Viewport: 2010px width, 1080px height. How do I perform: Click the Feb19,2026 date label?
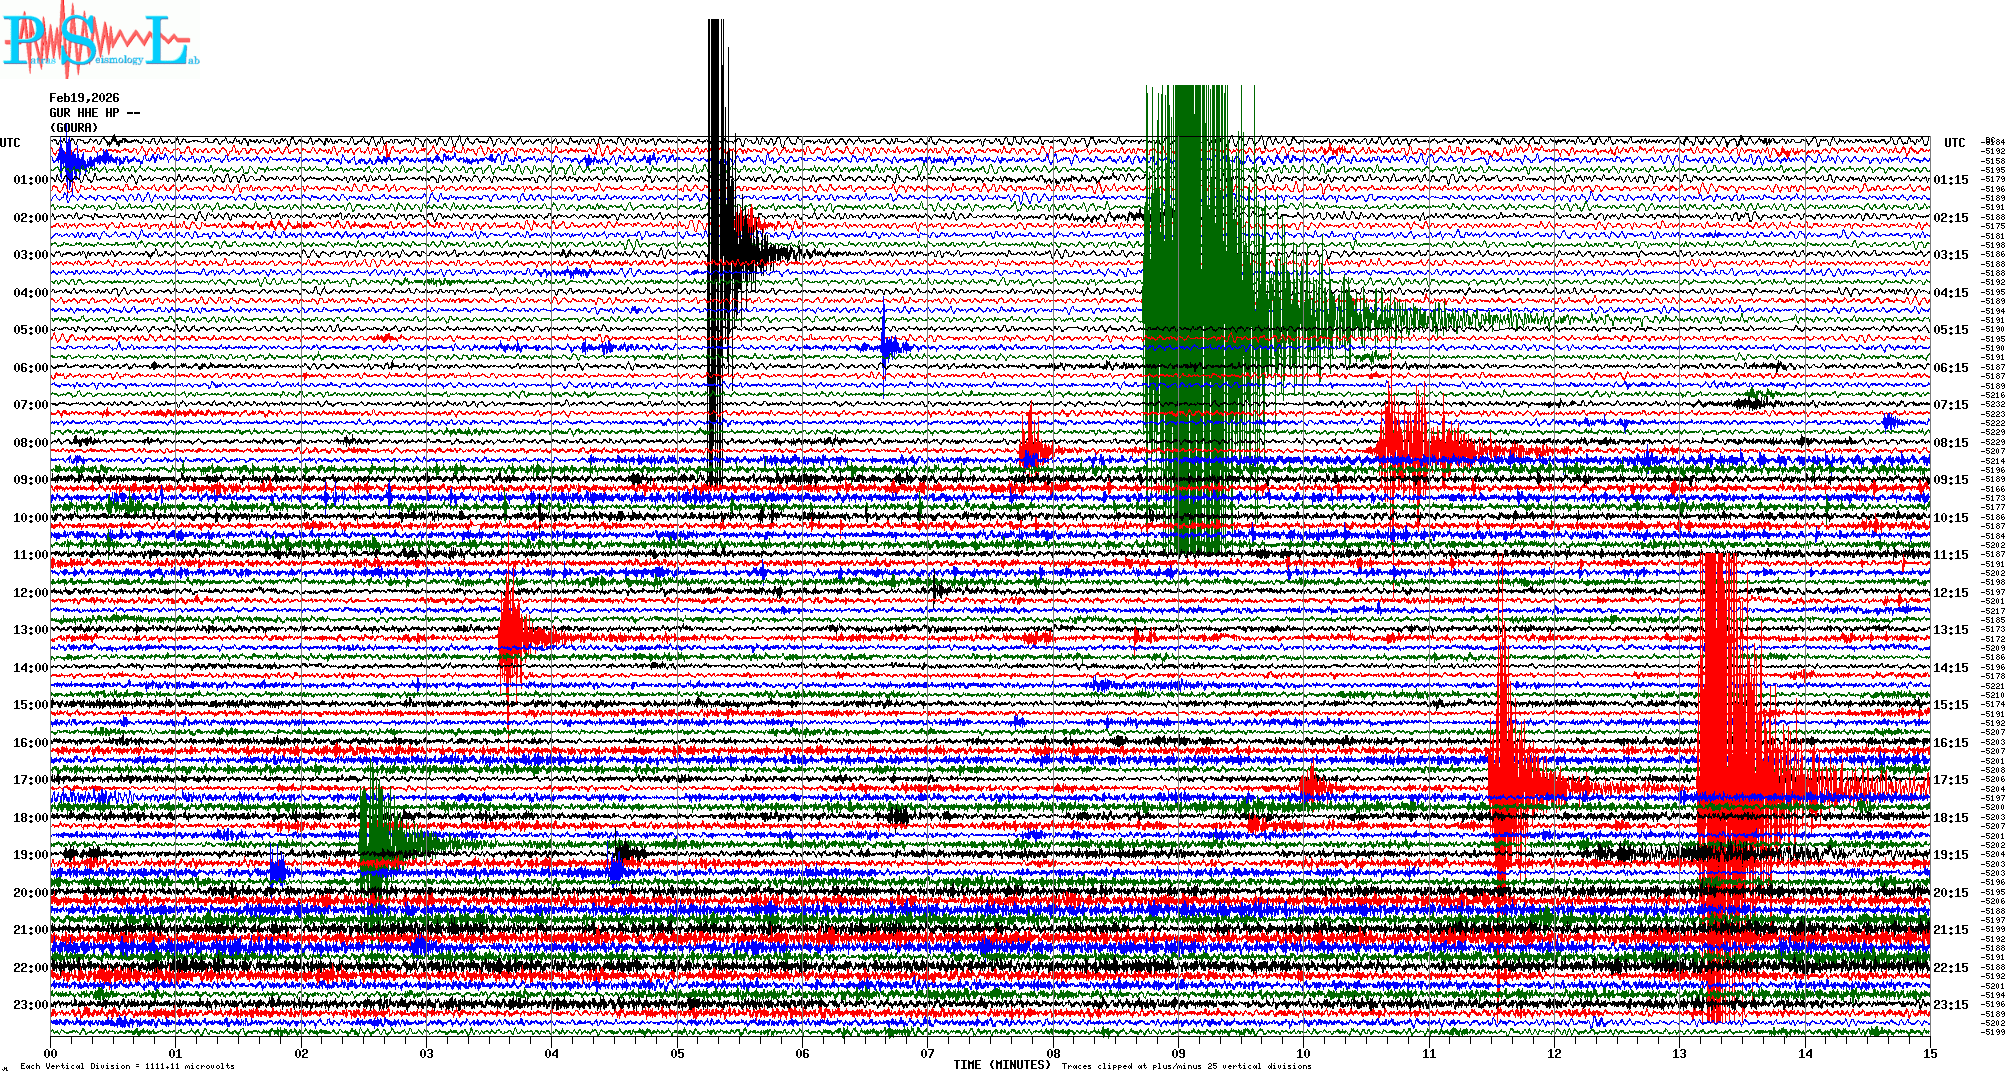coord(84,98)
